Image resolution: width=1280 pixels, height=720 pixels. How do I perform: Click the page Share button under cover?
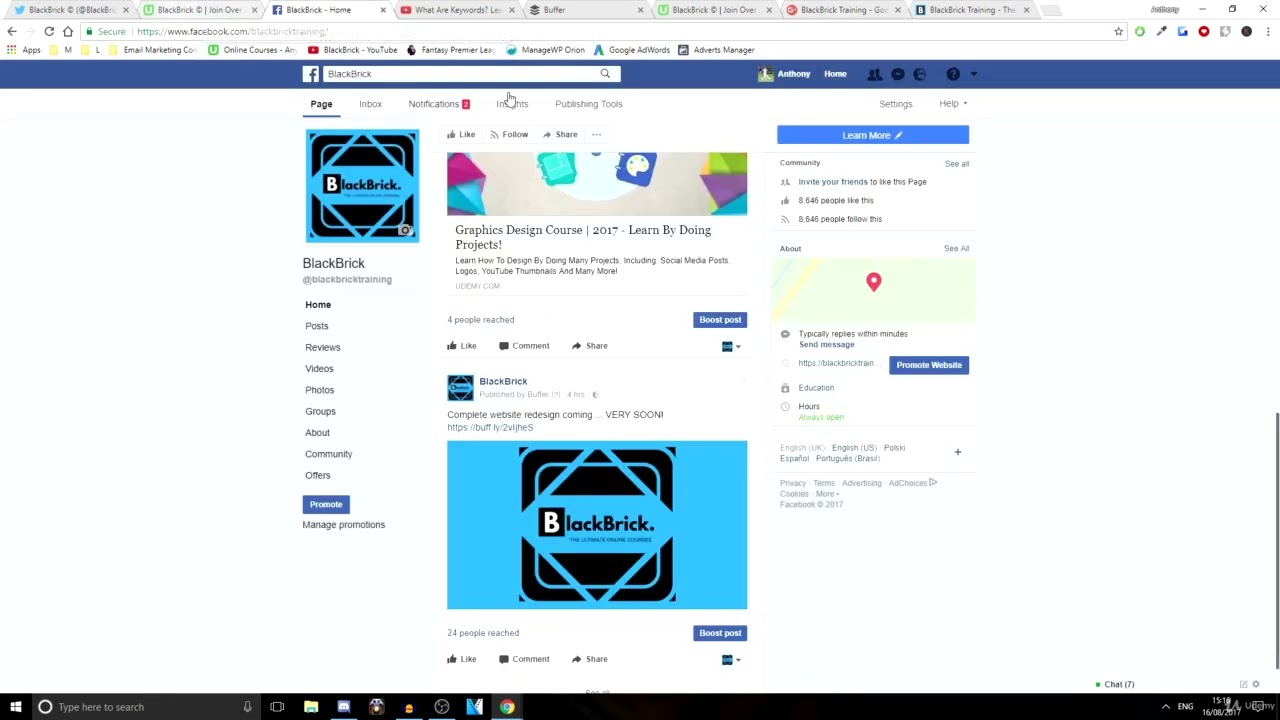tap(560, 134)
